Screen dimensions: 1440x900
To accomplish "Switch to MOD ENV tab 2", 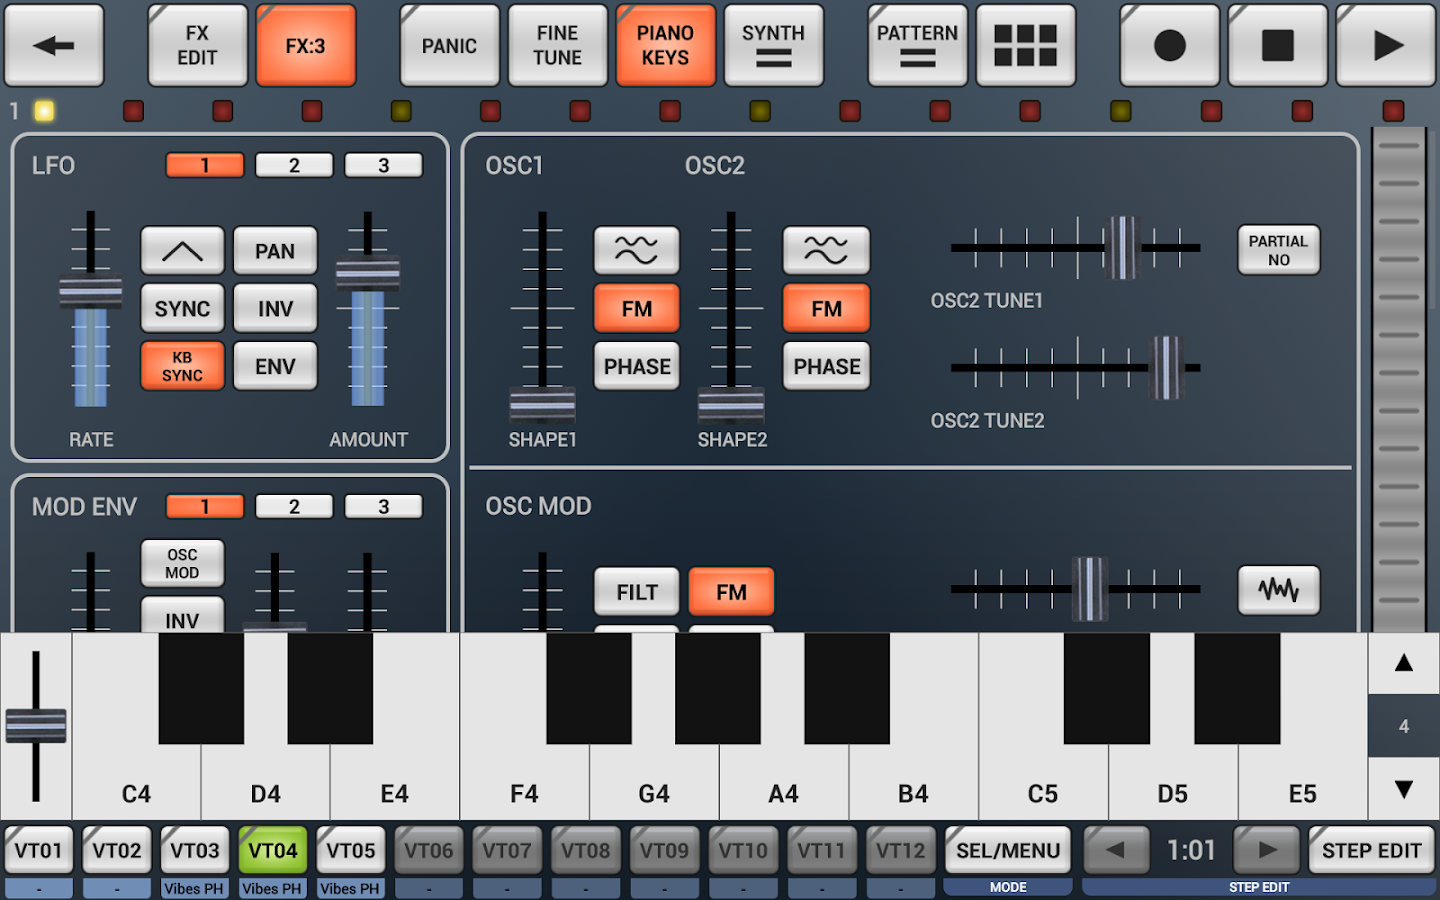I will pos(294,506).
